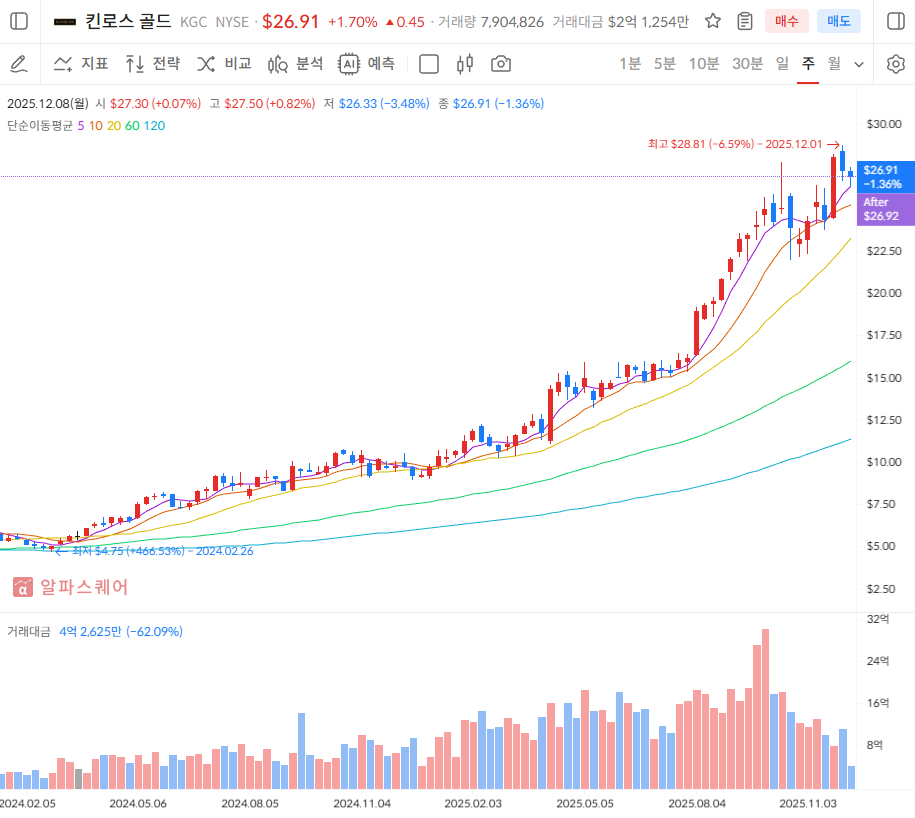The height and width of the screenshot is (818, 915).
Task: Click the square fullscreen layout icon
Action: pos(429,64)
